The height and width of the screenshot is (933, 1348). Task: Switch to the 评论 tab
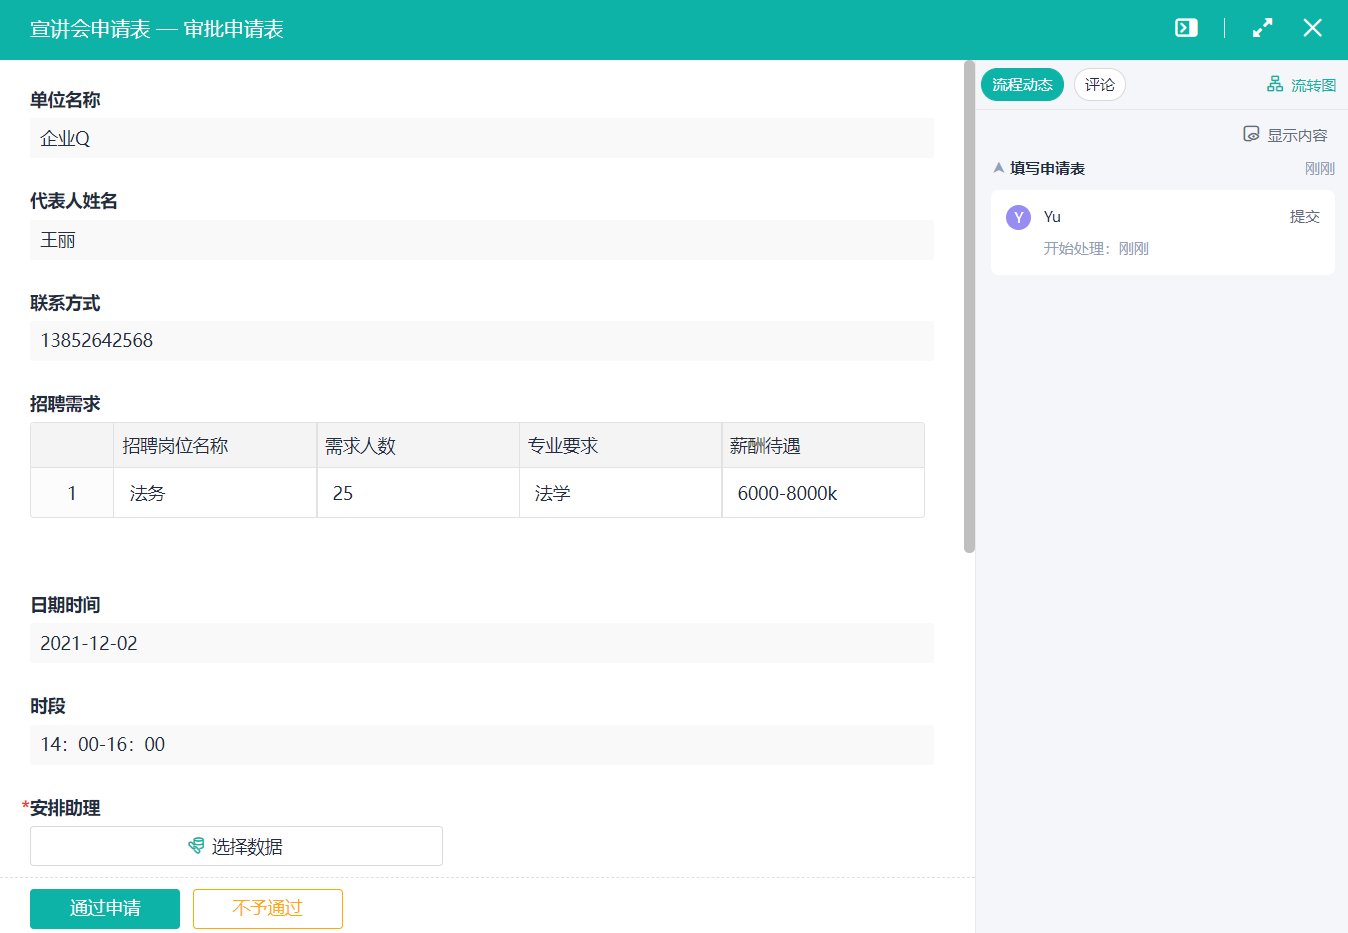pos(1099,85)
